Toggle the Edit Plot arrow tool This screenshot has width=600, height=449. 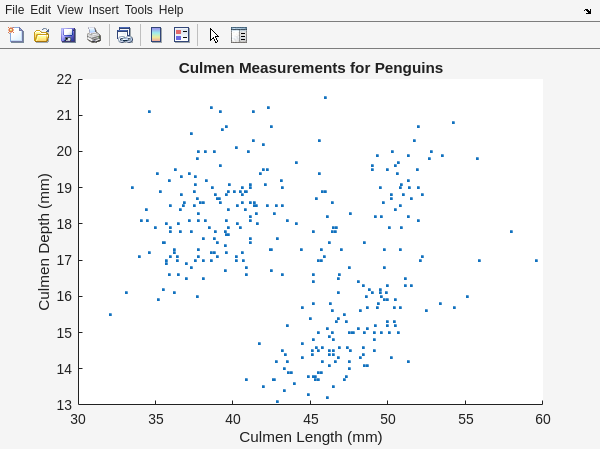(x=214, y=35)
